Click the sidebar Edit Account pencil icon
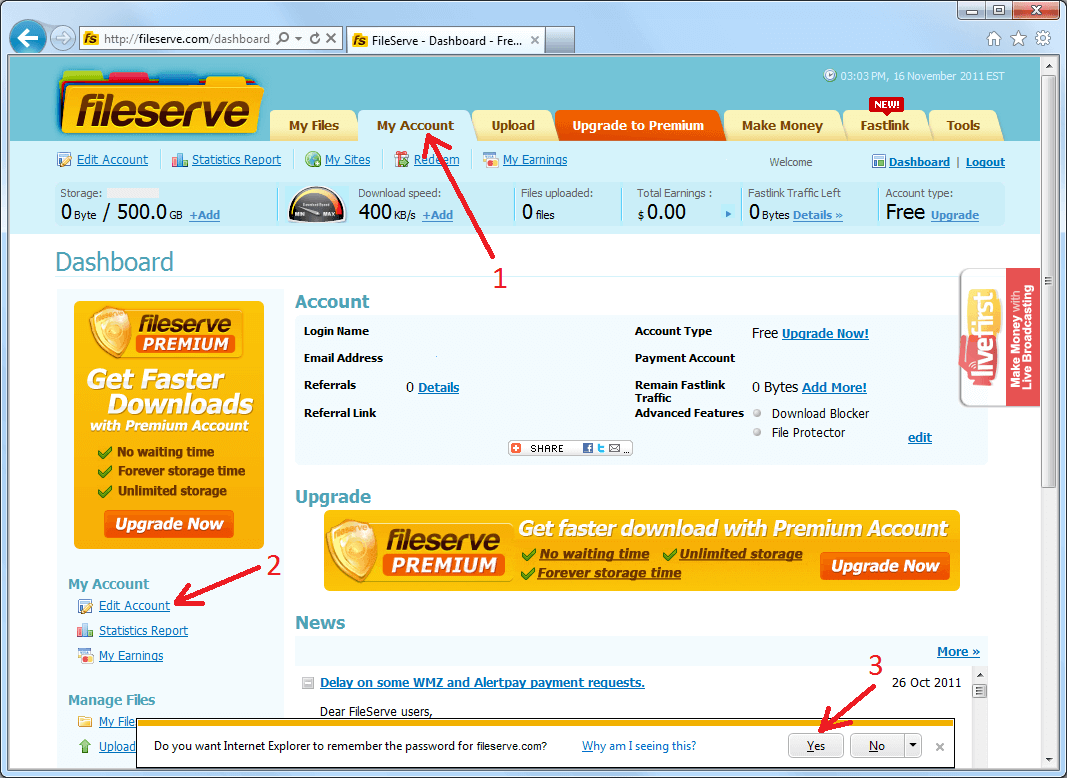This screenshot has width=1067, height=778. (85, 606)
